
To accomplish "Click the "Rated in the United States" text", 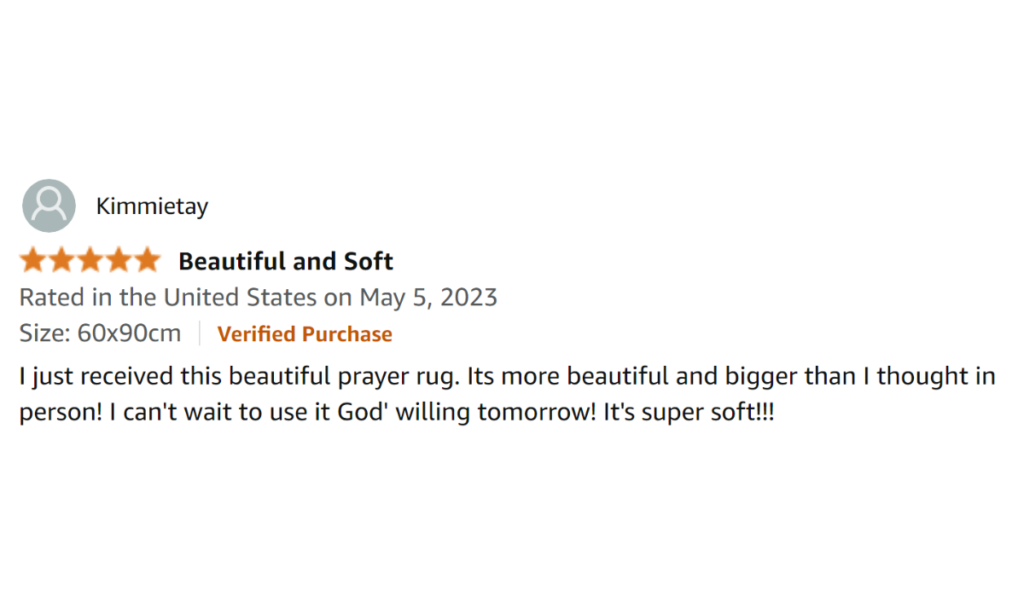I will pos(167,298).
